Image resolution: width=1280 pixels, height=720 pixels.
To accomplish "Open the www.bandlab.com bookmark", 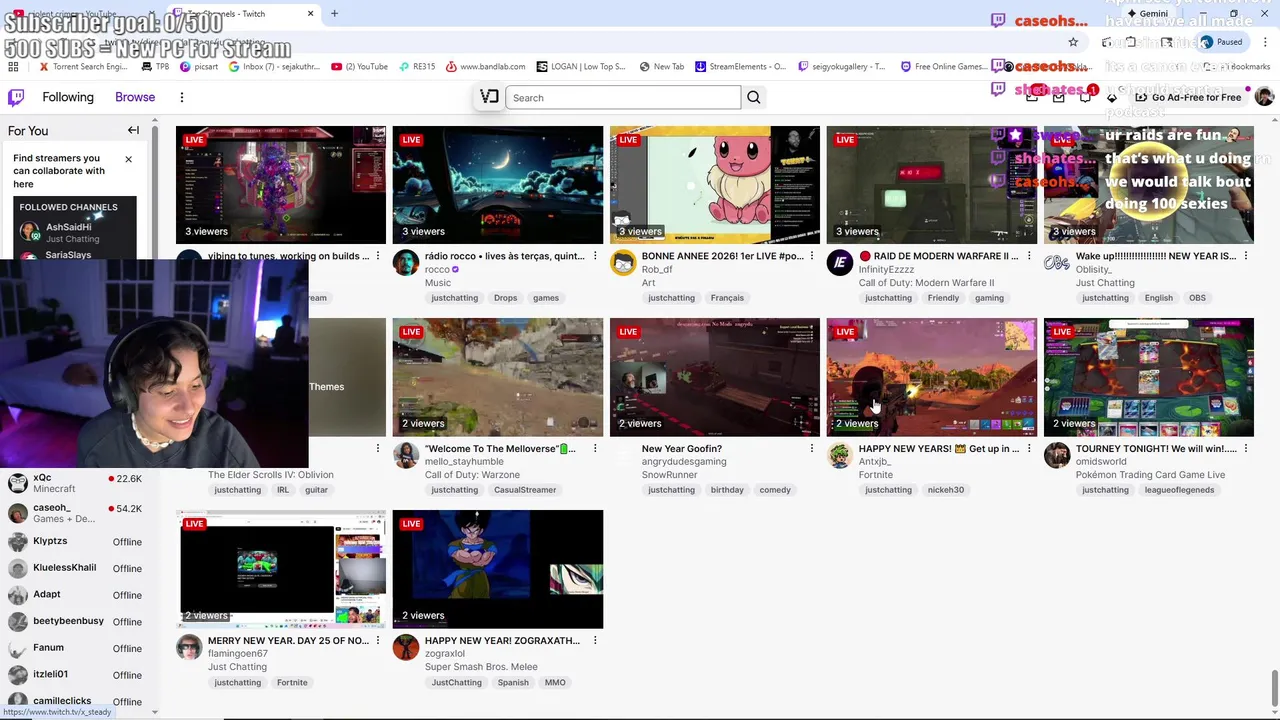I will point(486,67).
